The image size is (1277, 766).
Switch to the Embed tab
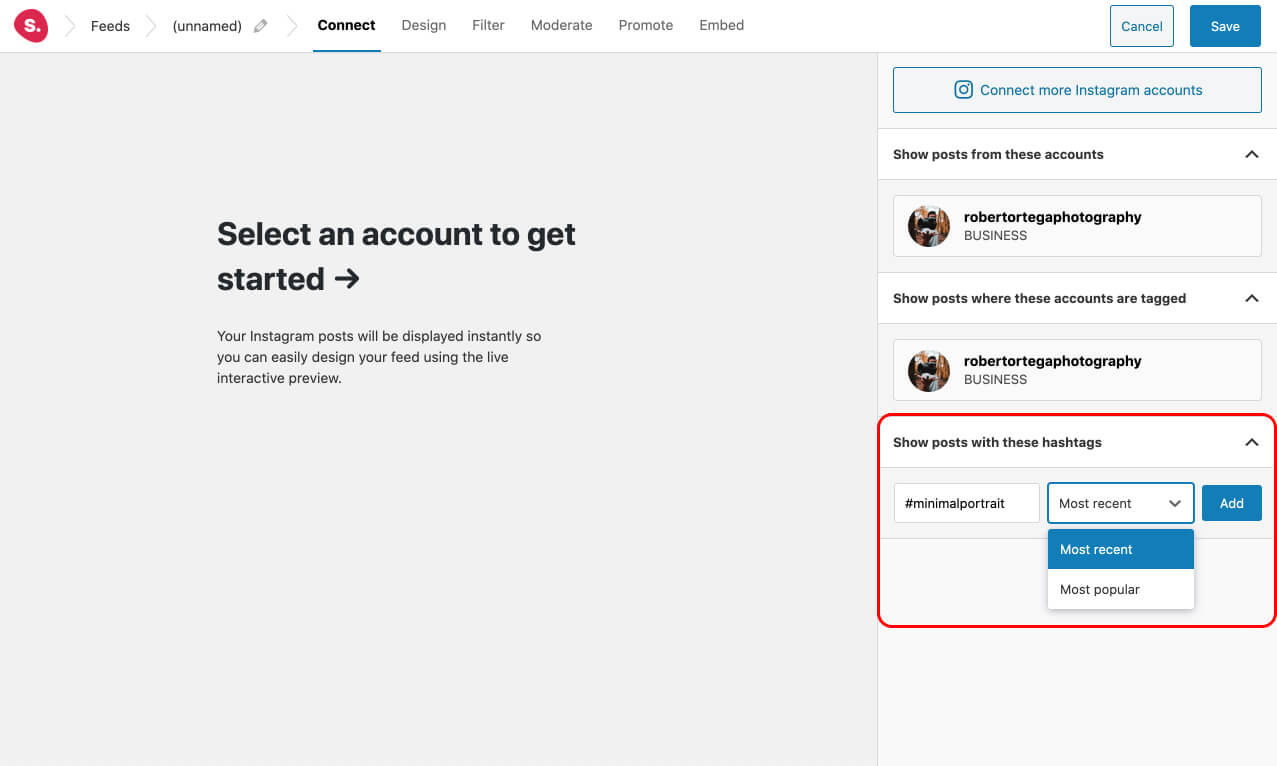tap(722, 25)
